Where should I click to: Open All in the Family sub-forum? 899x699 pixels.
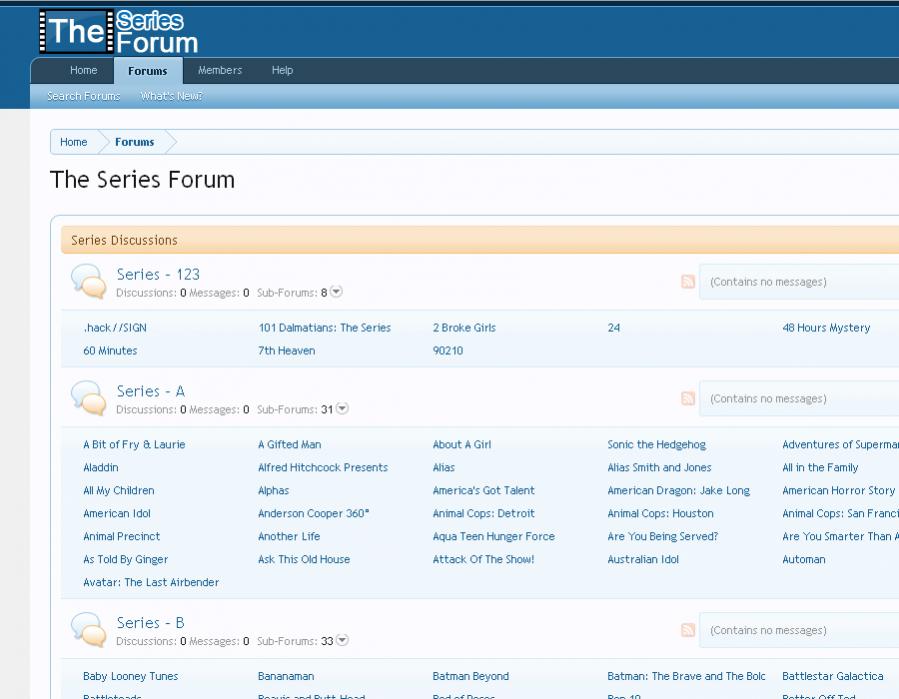820,467
